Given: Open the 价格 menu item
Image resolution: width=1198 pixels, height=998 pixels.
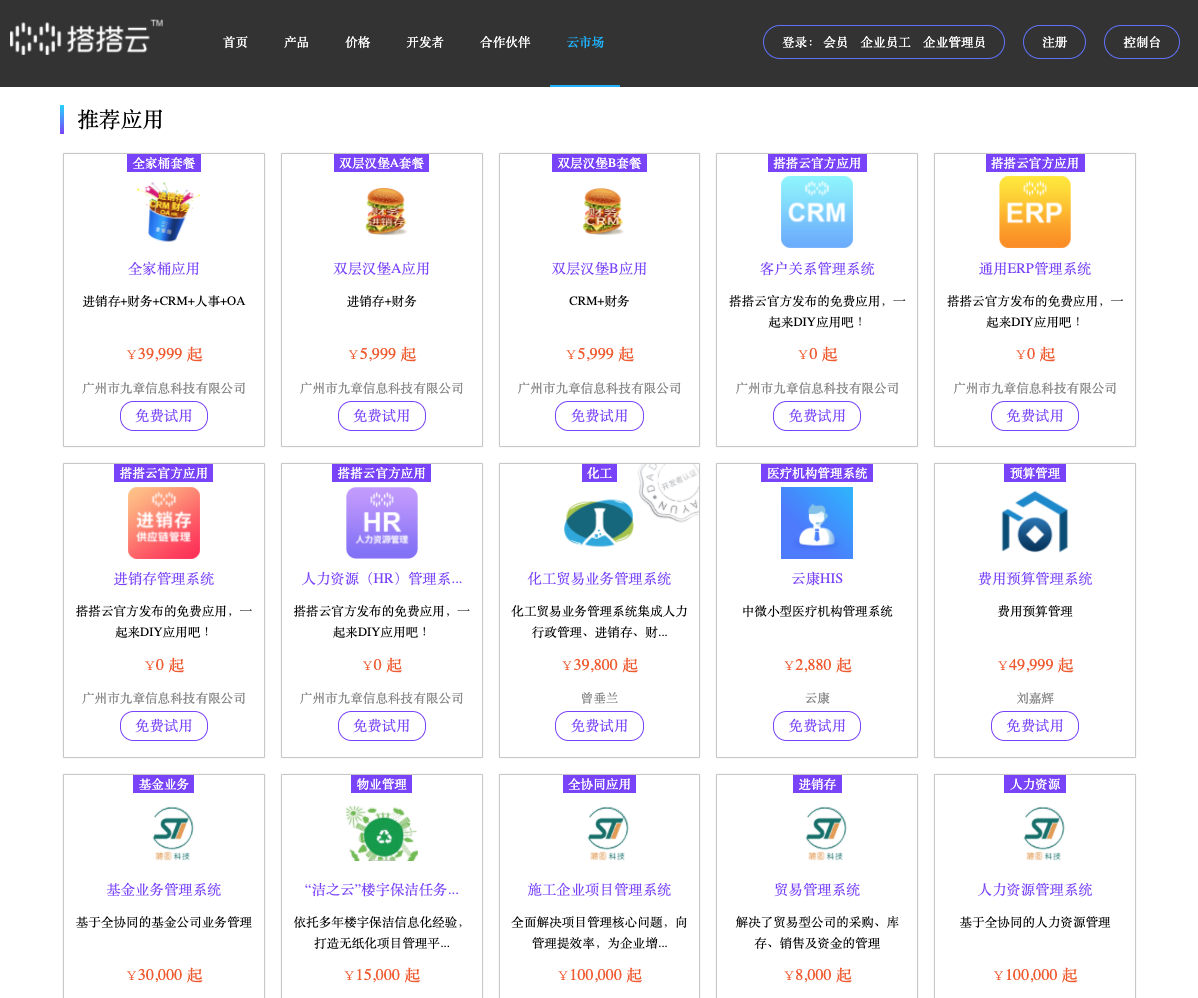Looking at the screenshot, I should pyautogui.click(x=357, y=42).
